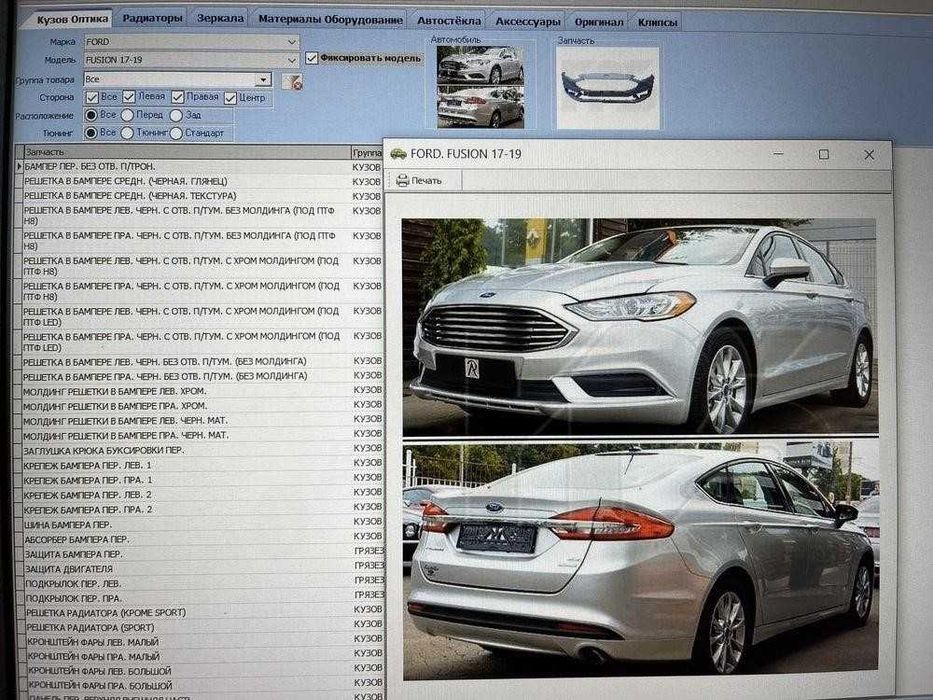
Task: Switch to the 'Зеркала' tab
Action: [220, 18]
